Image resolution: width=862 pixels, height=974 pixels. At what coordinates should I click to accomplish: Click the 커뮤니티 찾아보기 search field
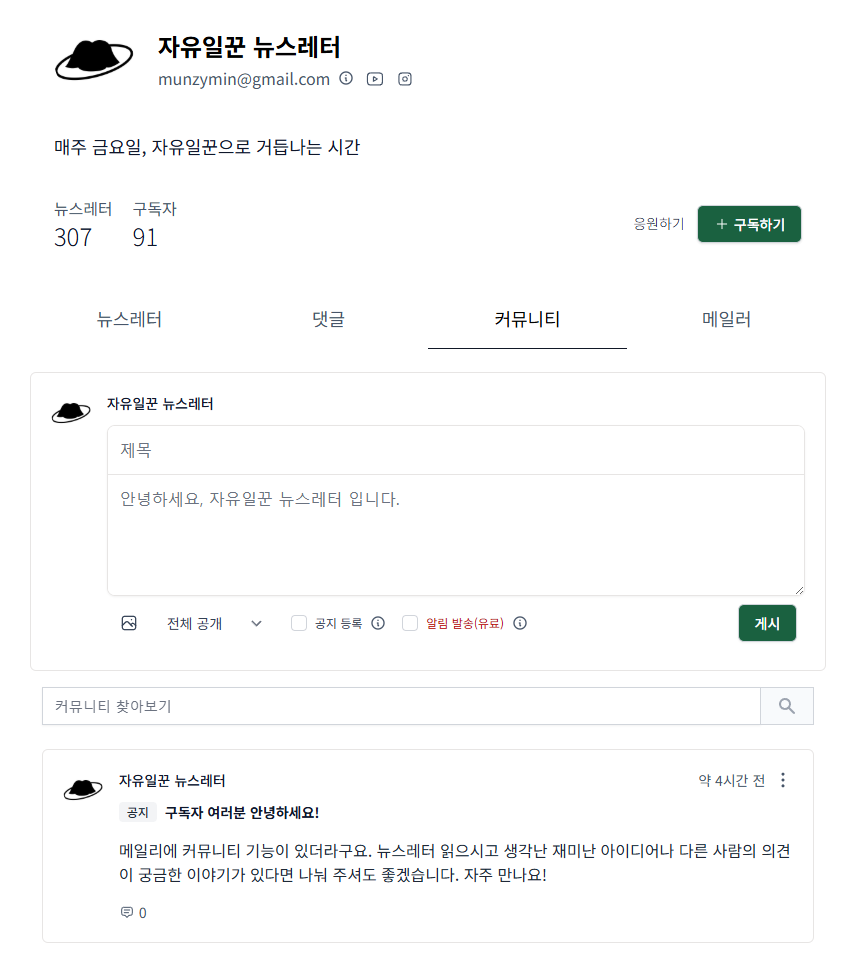400,705
